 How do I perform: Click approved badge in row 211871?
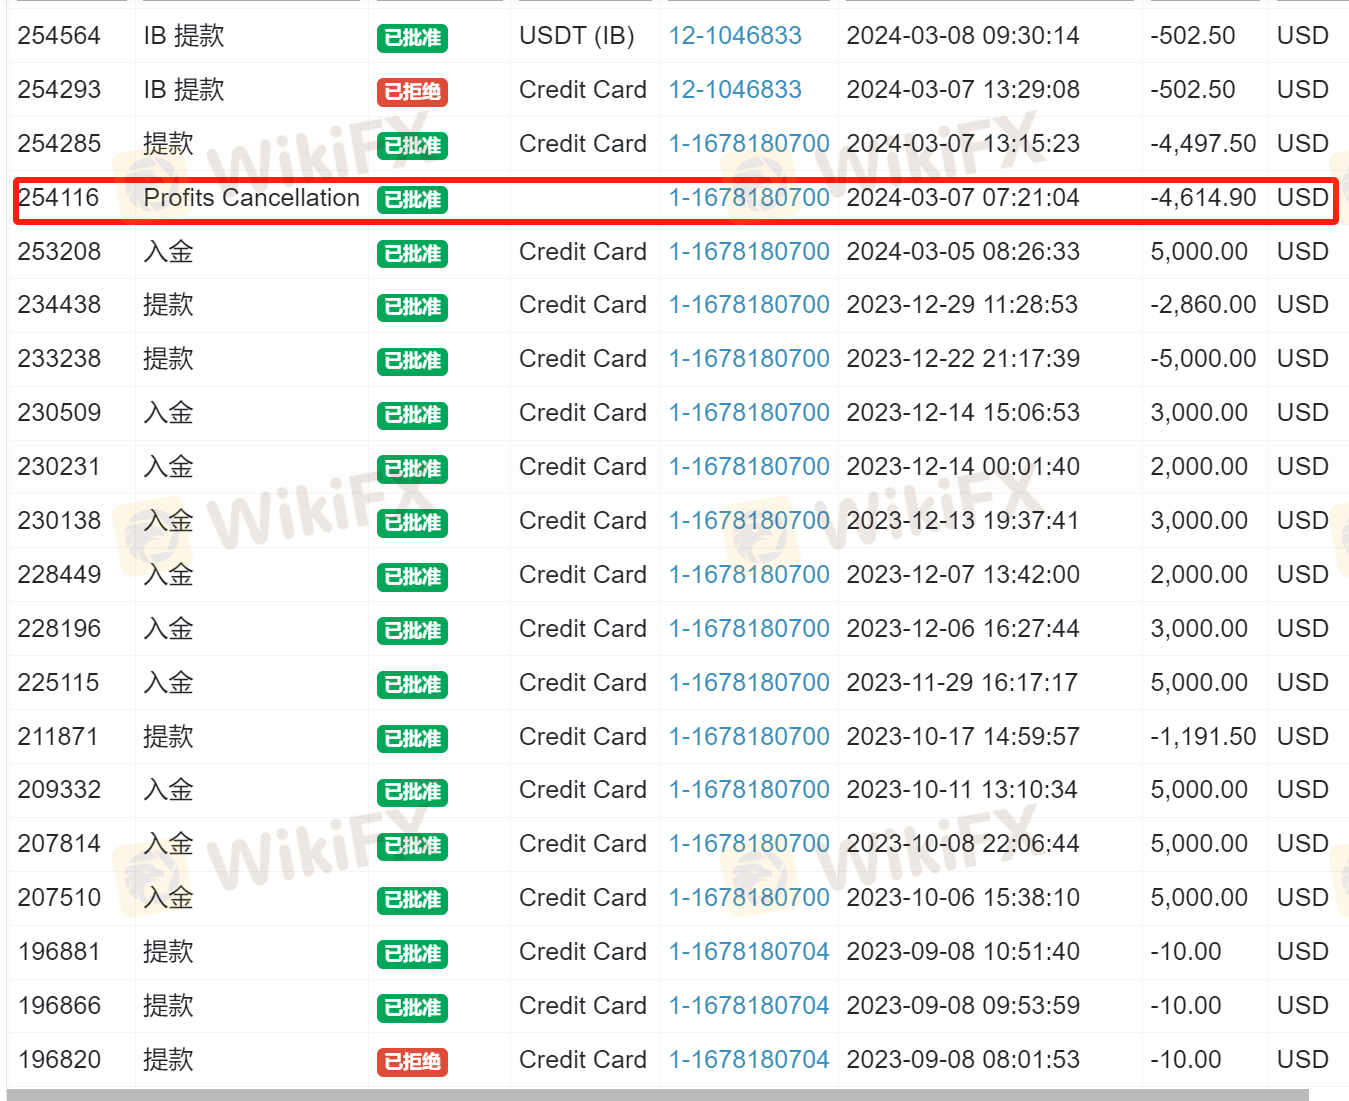click(x=412, y=739)
